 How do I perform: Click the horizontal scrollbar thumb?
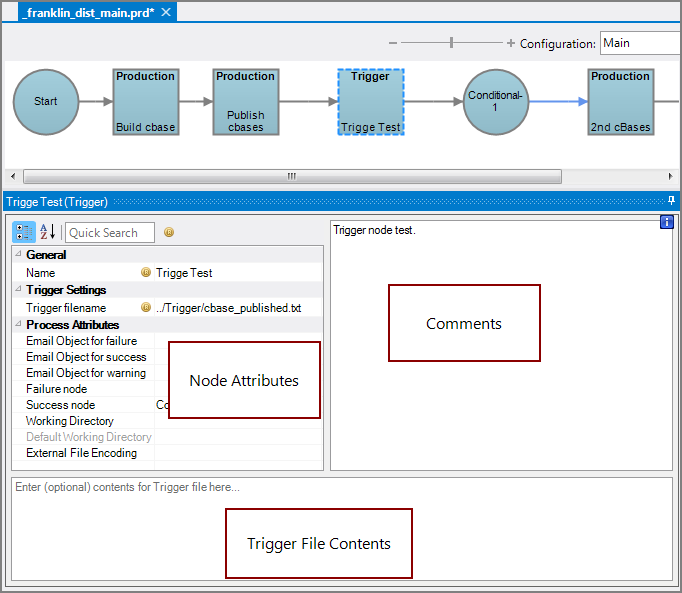[292, 176]
